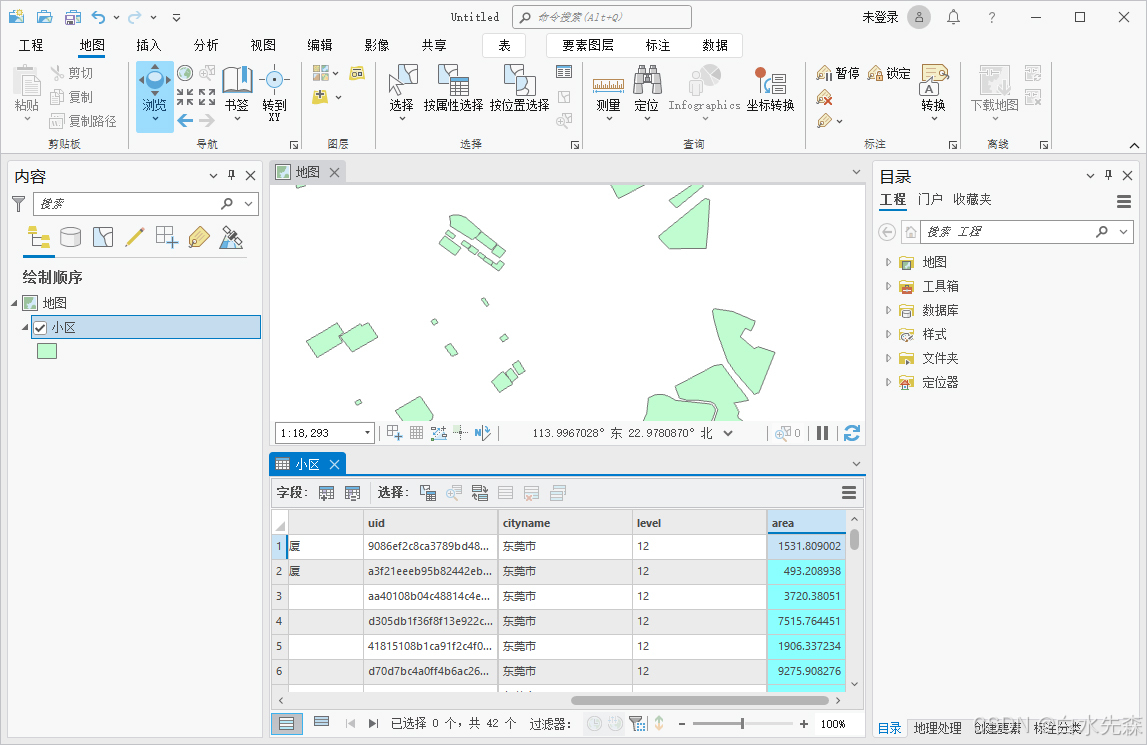Viewport: 1147px width, 745px height.
Task: Click the 复制 (Copy) button
Action: pyautogui.click(x=71, y=97)
